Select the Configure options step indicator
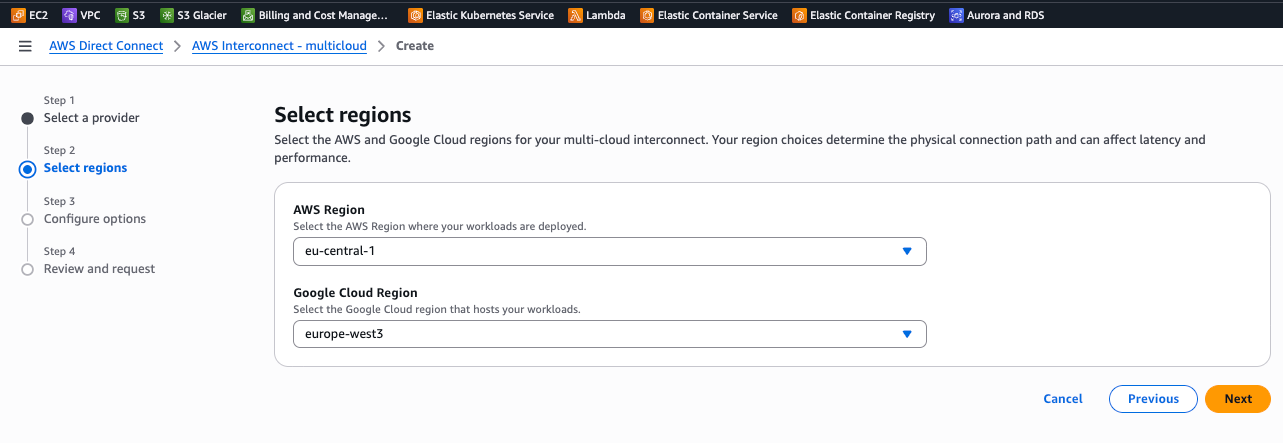 28,219
